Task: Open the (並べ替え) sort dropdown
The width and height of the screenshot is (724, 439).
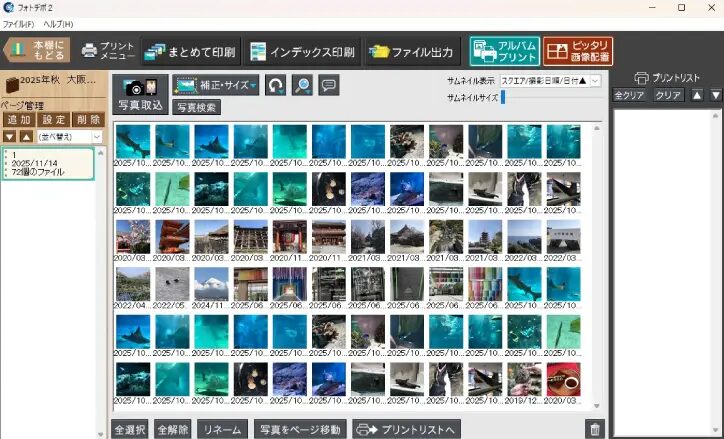Action: [x=69, y=137]
